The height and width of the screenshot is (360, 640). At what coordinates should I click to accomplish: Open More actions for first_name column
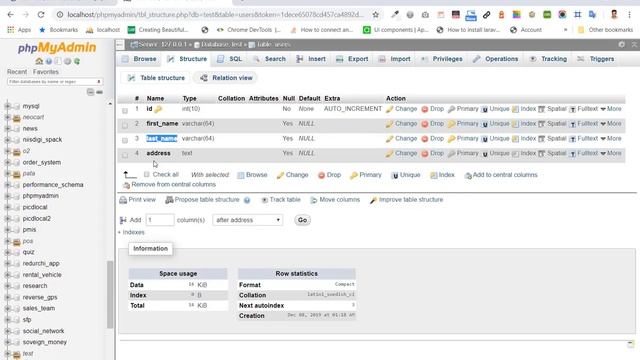coord(611,124)
